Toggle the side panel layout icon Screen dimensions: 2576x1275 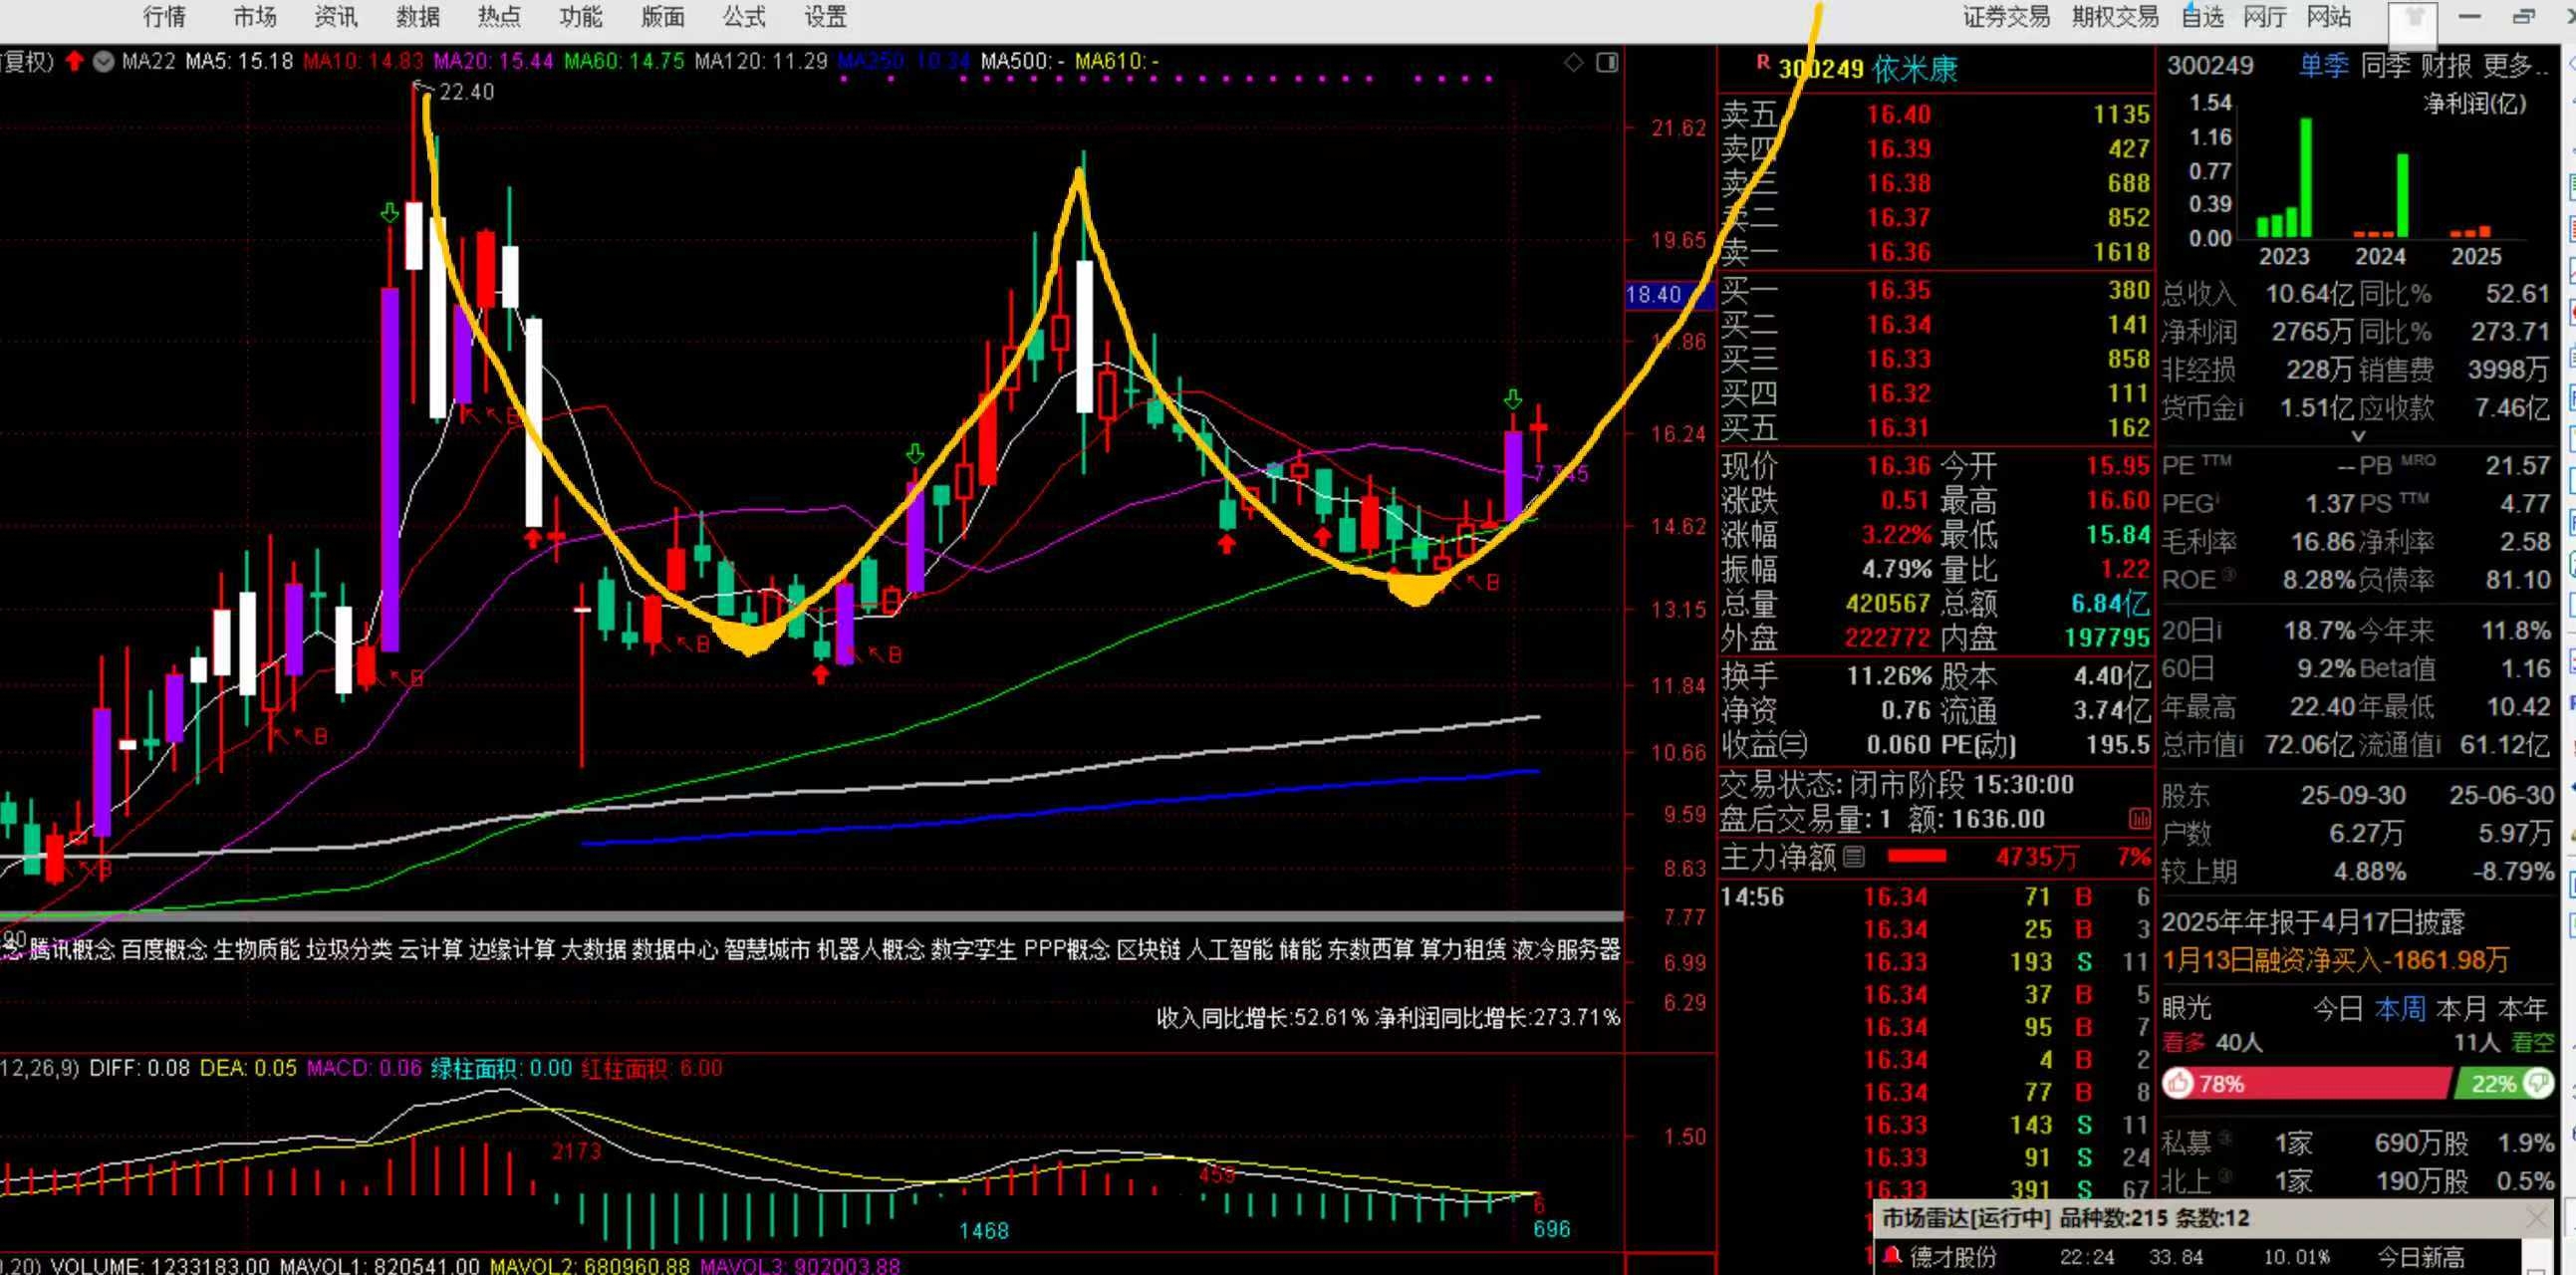(x=1607, y=62)
